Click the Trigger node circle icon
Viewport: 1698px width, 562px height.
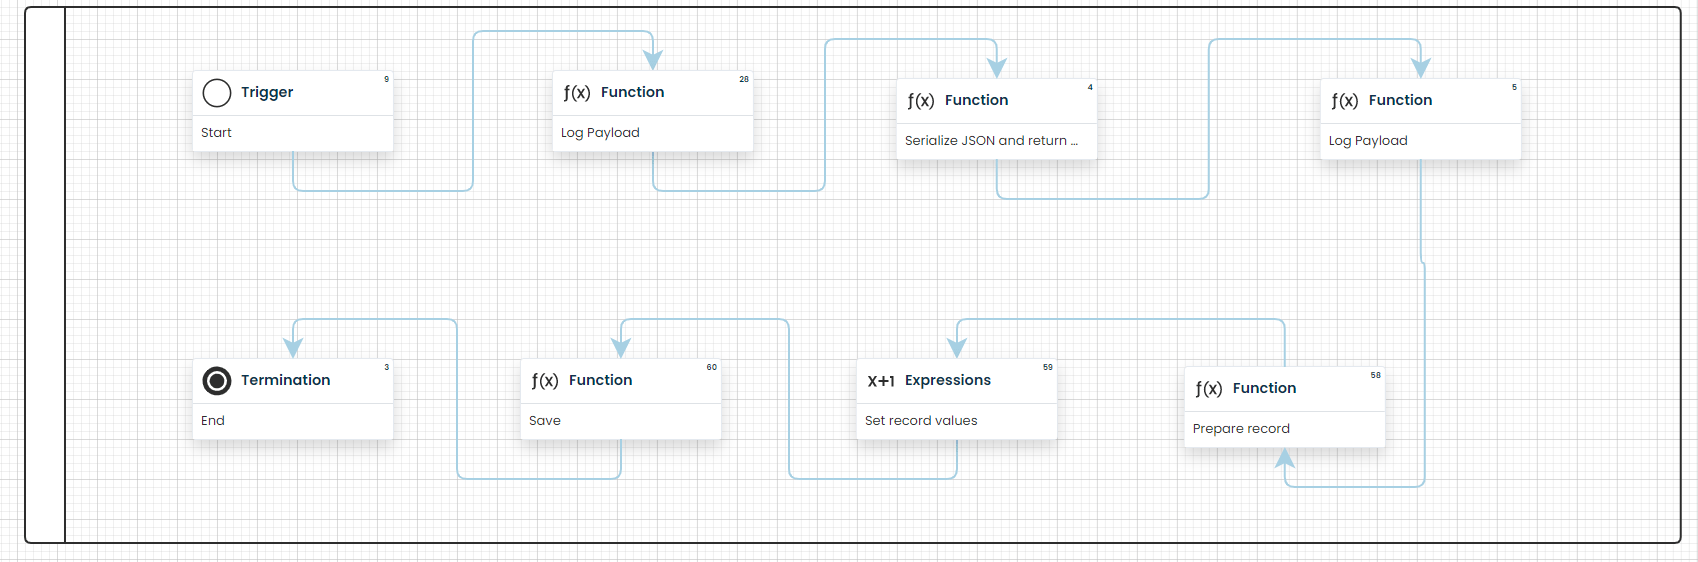[217, 93]
